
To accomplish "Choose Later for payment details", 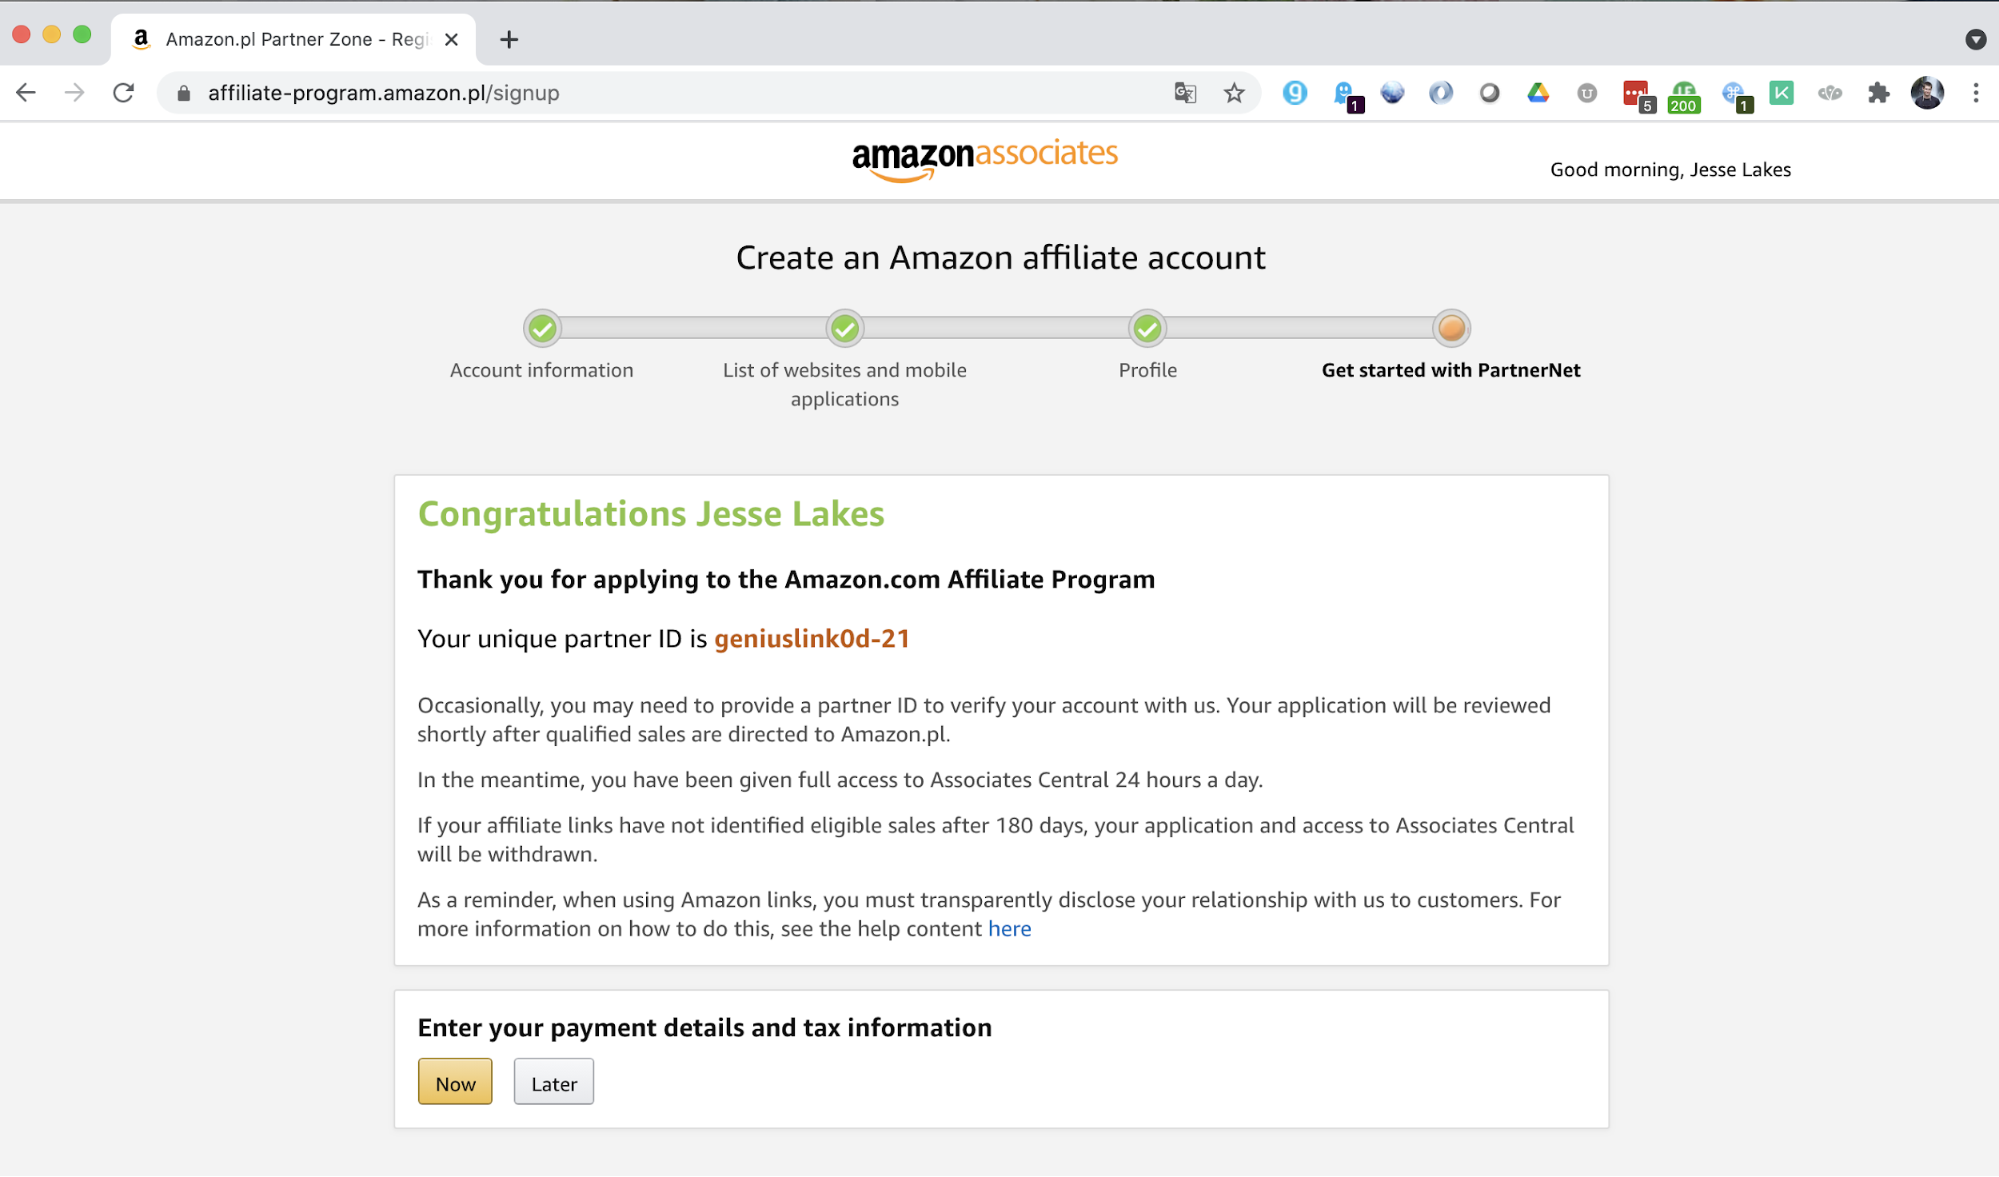I will coord(553,1082).
